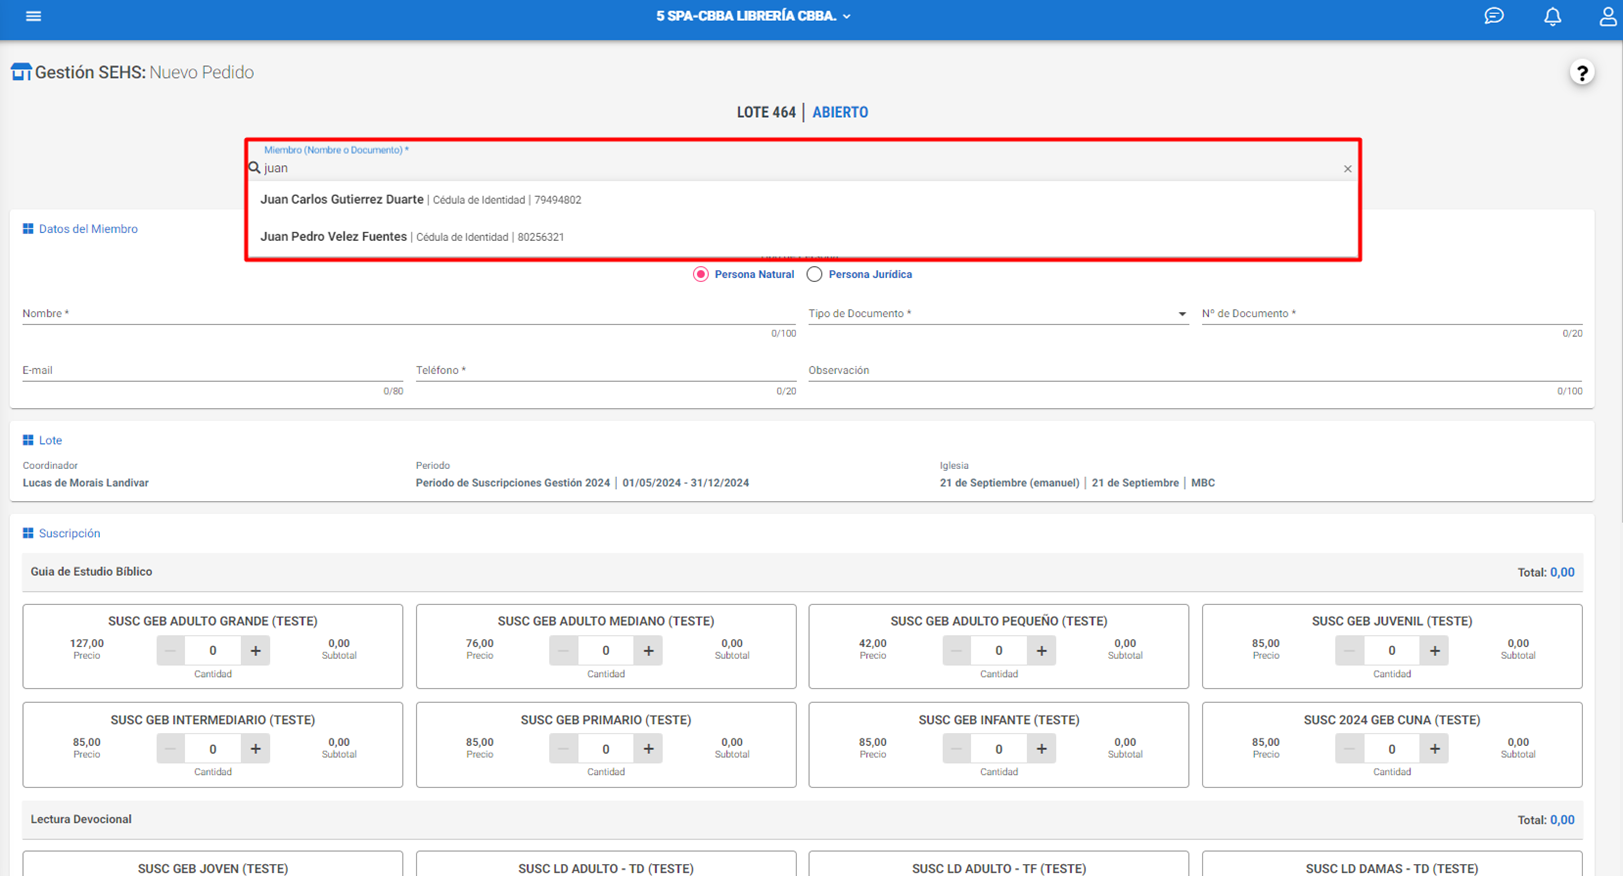The width and height of the screenshot is (1623, 876).
Task: Select the Persona Jurídica radio button
Action: 815,274
